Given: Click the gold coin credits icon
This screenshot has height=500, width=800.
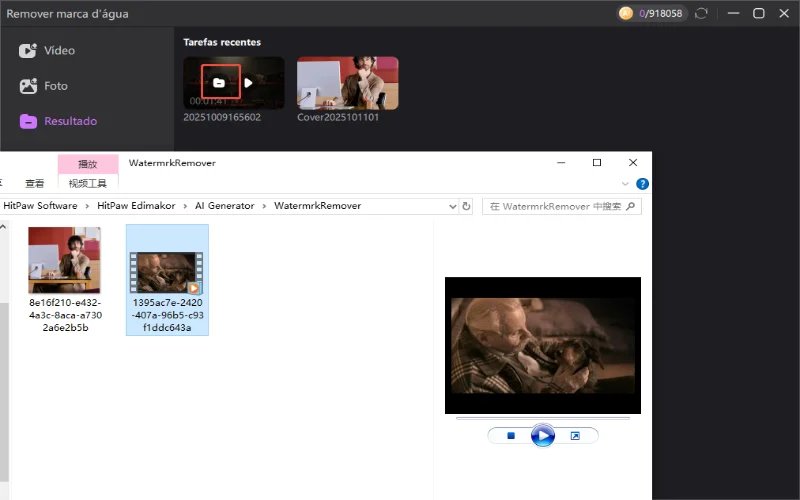Looking at the screenshot, I should pos(627,14).
